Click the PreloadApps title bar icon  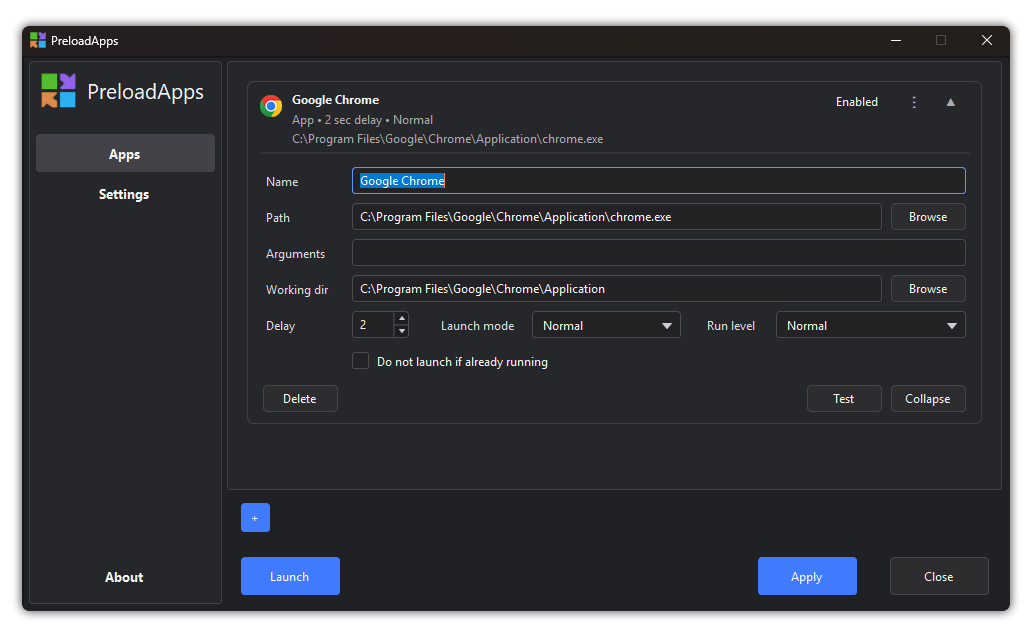pos(38,40)
